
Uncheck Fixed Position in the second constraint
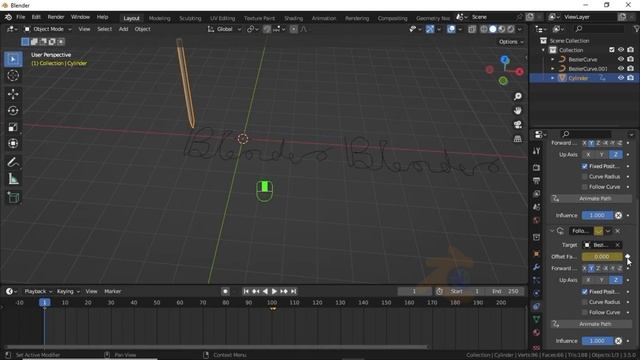[584, 292]
